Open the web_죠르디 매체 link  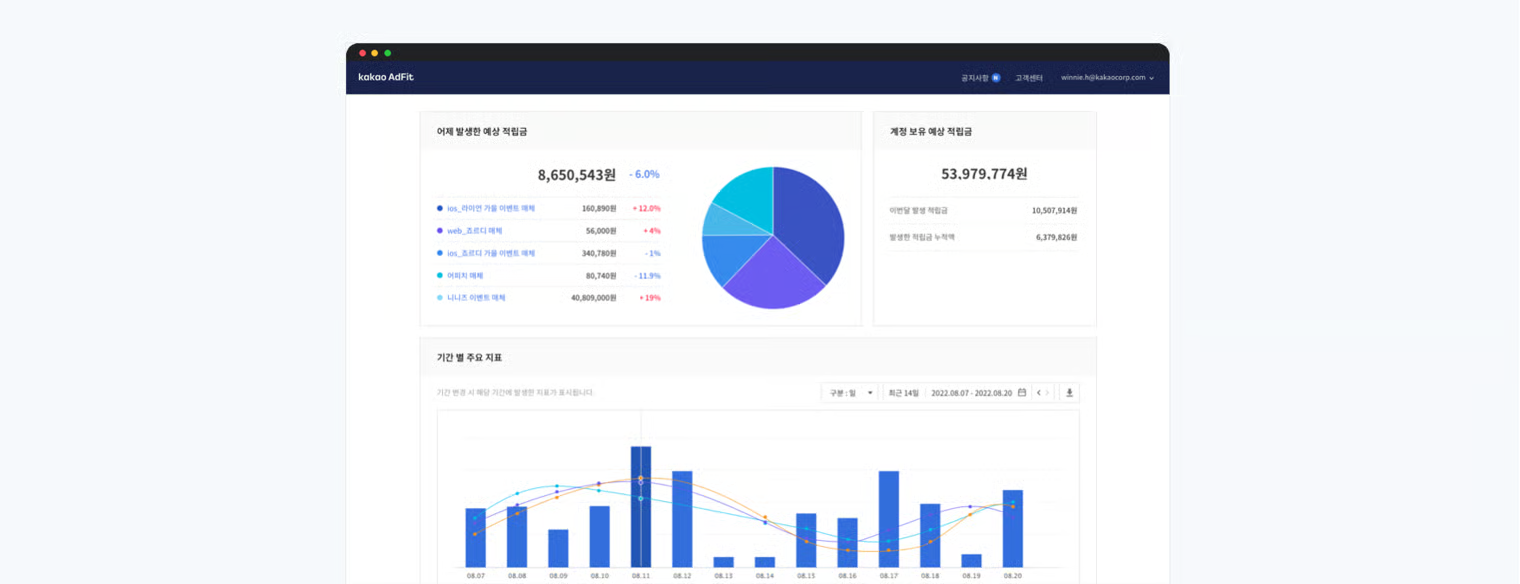coord(474,231)
